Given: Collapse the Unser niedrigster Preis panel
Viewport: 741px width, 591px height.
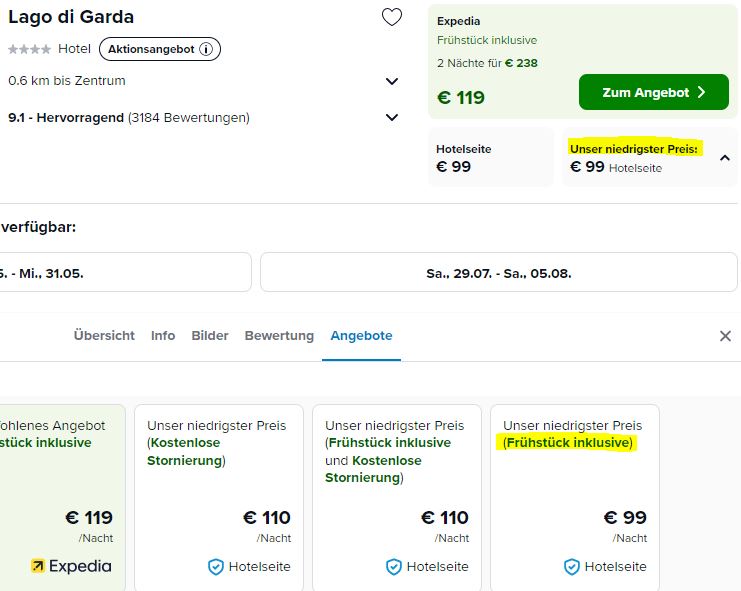Looking at the screenshot, I should [724, 158].
